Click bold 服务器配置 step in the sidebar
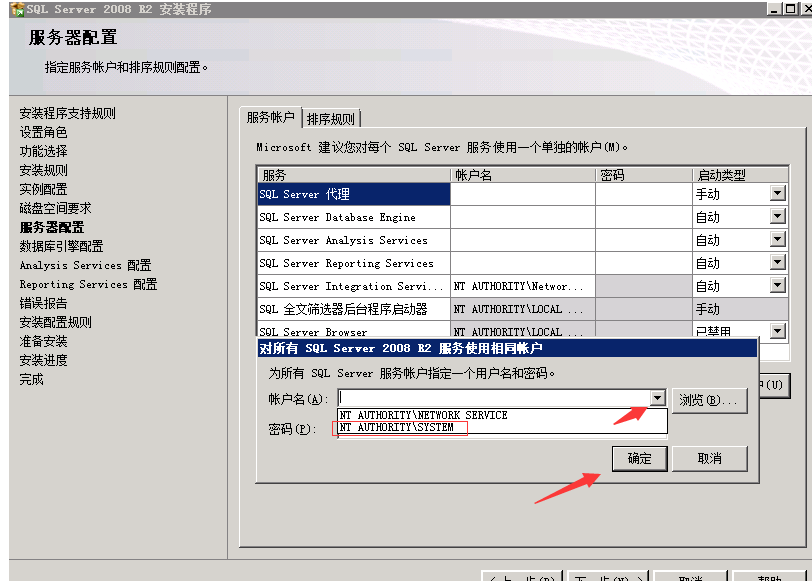 click(52, 227)
